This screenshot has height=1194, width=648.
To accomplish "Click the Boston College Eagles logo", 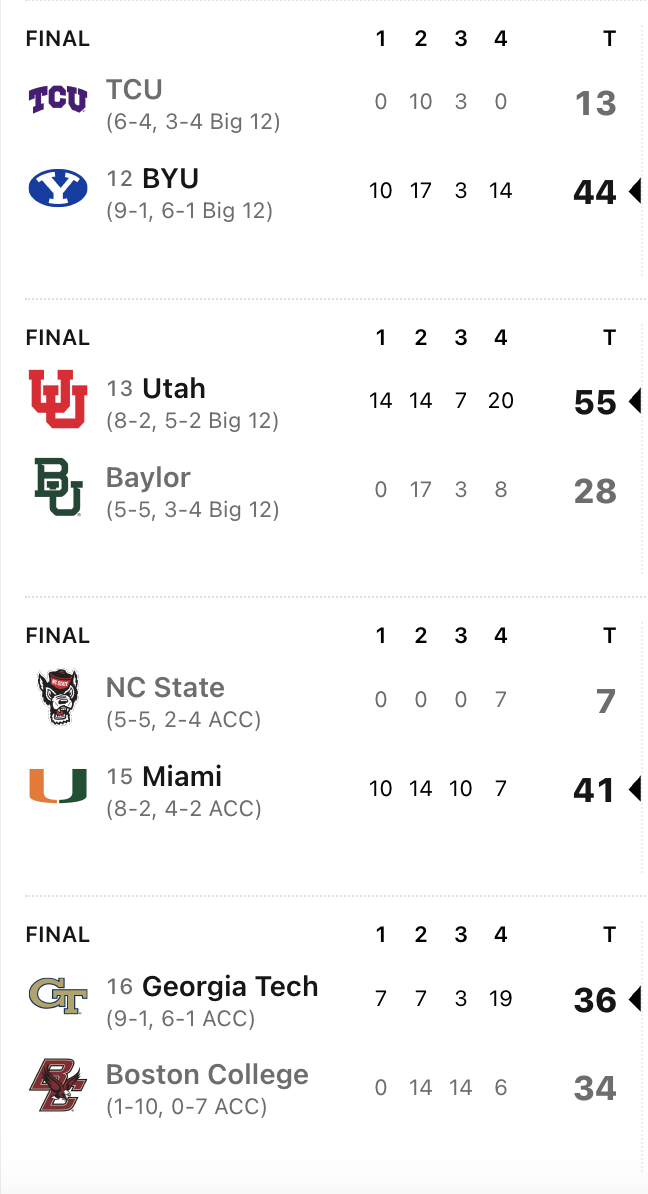I will pyautogui.click(x=57, y=1086).
